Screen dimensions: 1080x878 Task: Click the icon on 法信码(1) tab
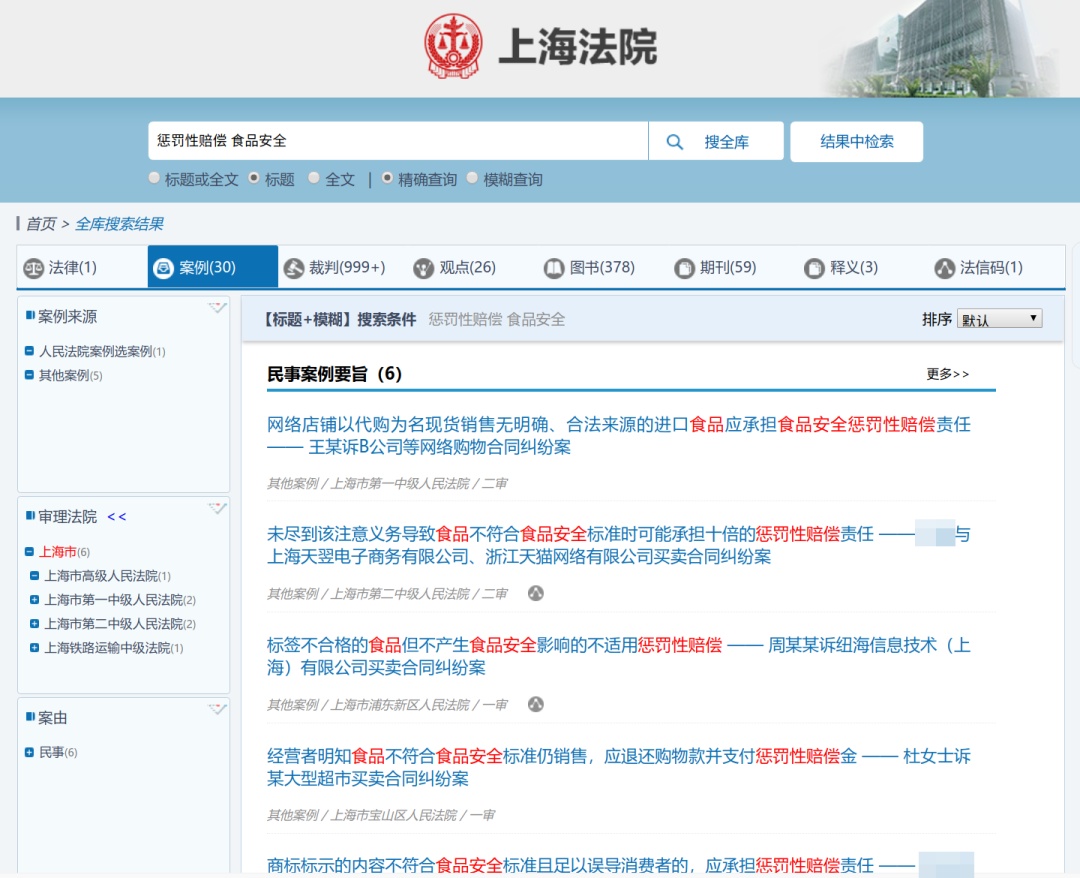[944, 268]
